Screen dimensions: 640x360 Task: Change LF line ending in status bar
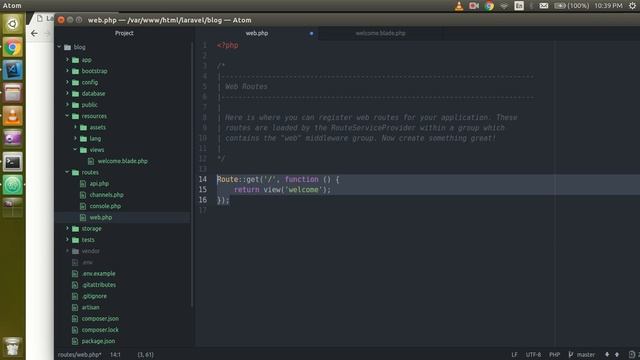[x=514, y=354]
